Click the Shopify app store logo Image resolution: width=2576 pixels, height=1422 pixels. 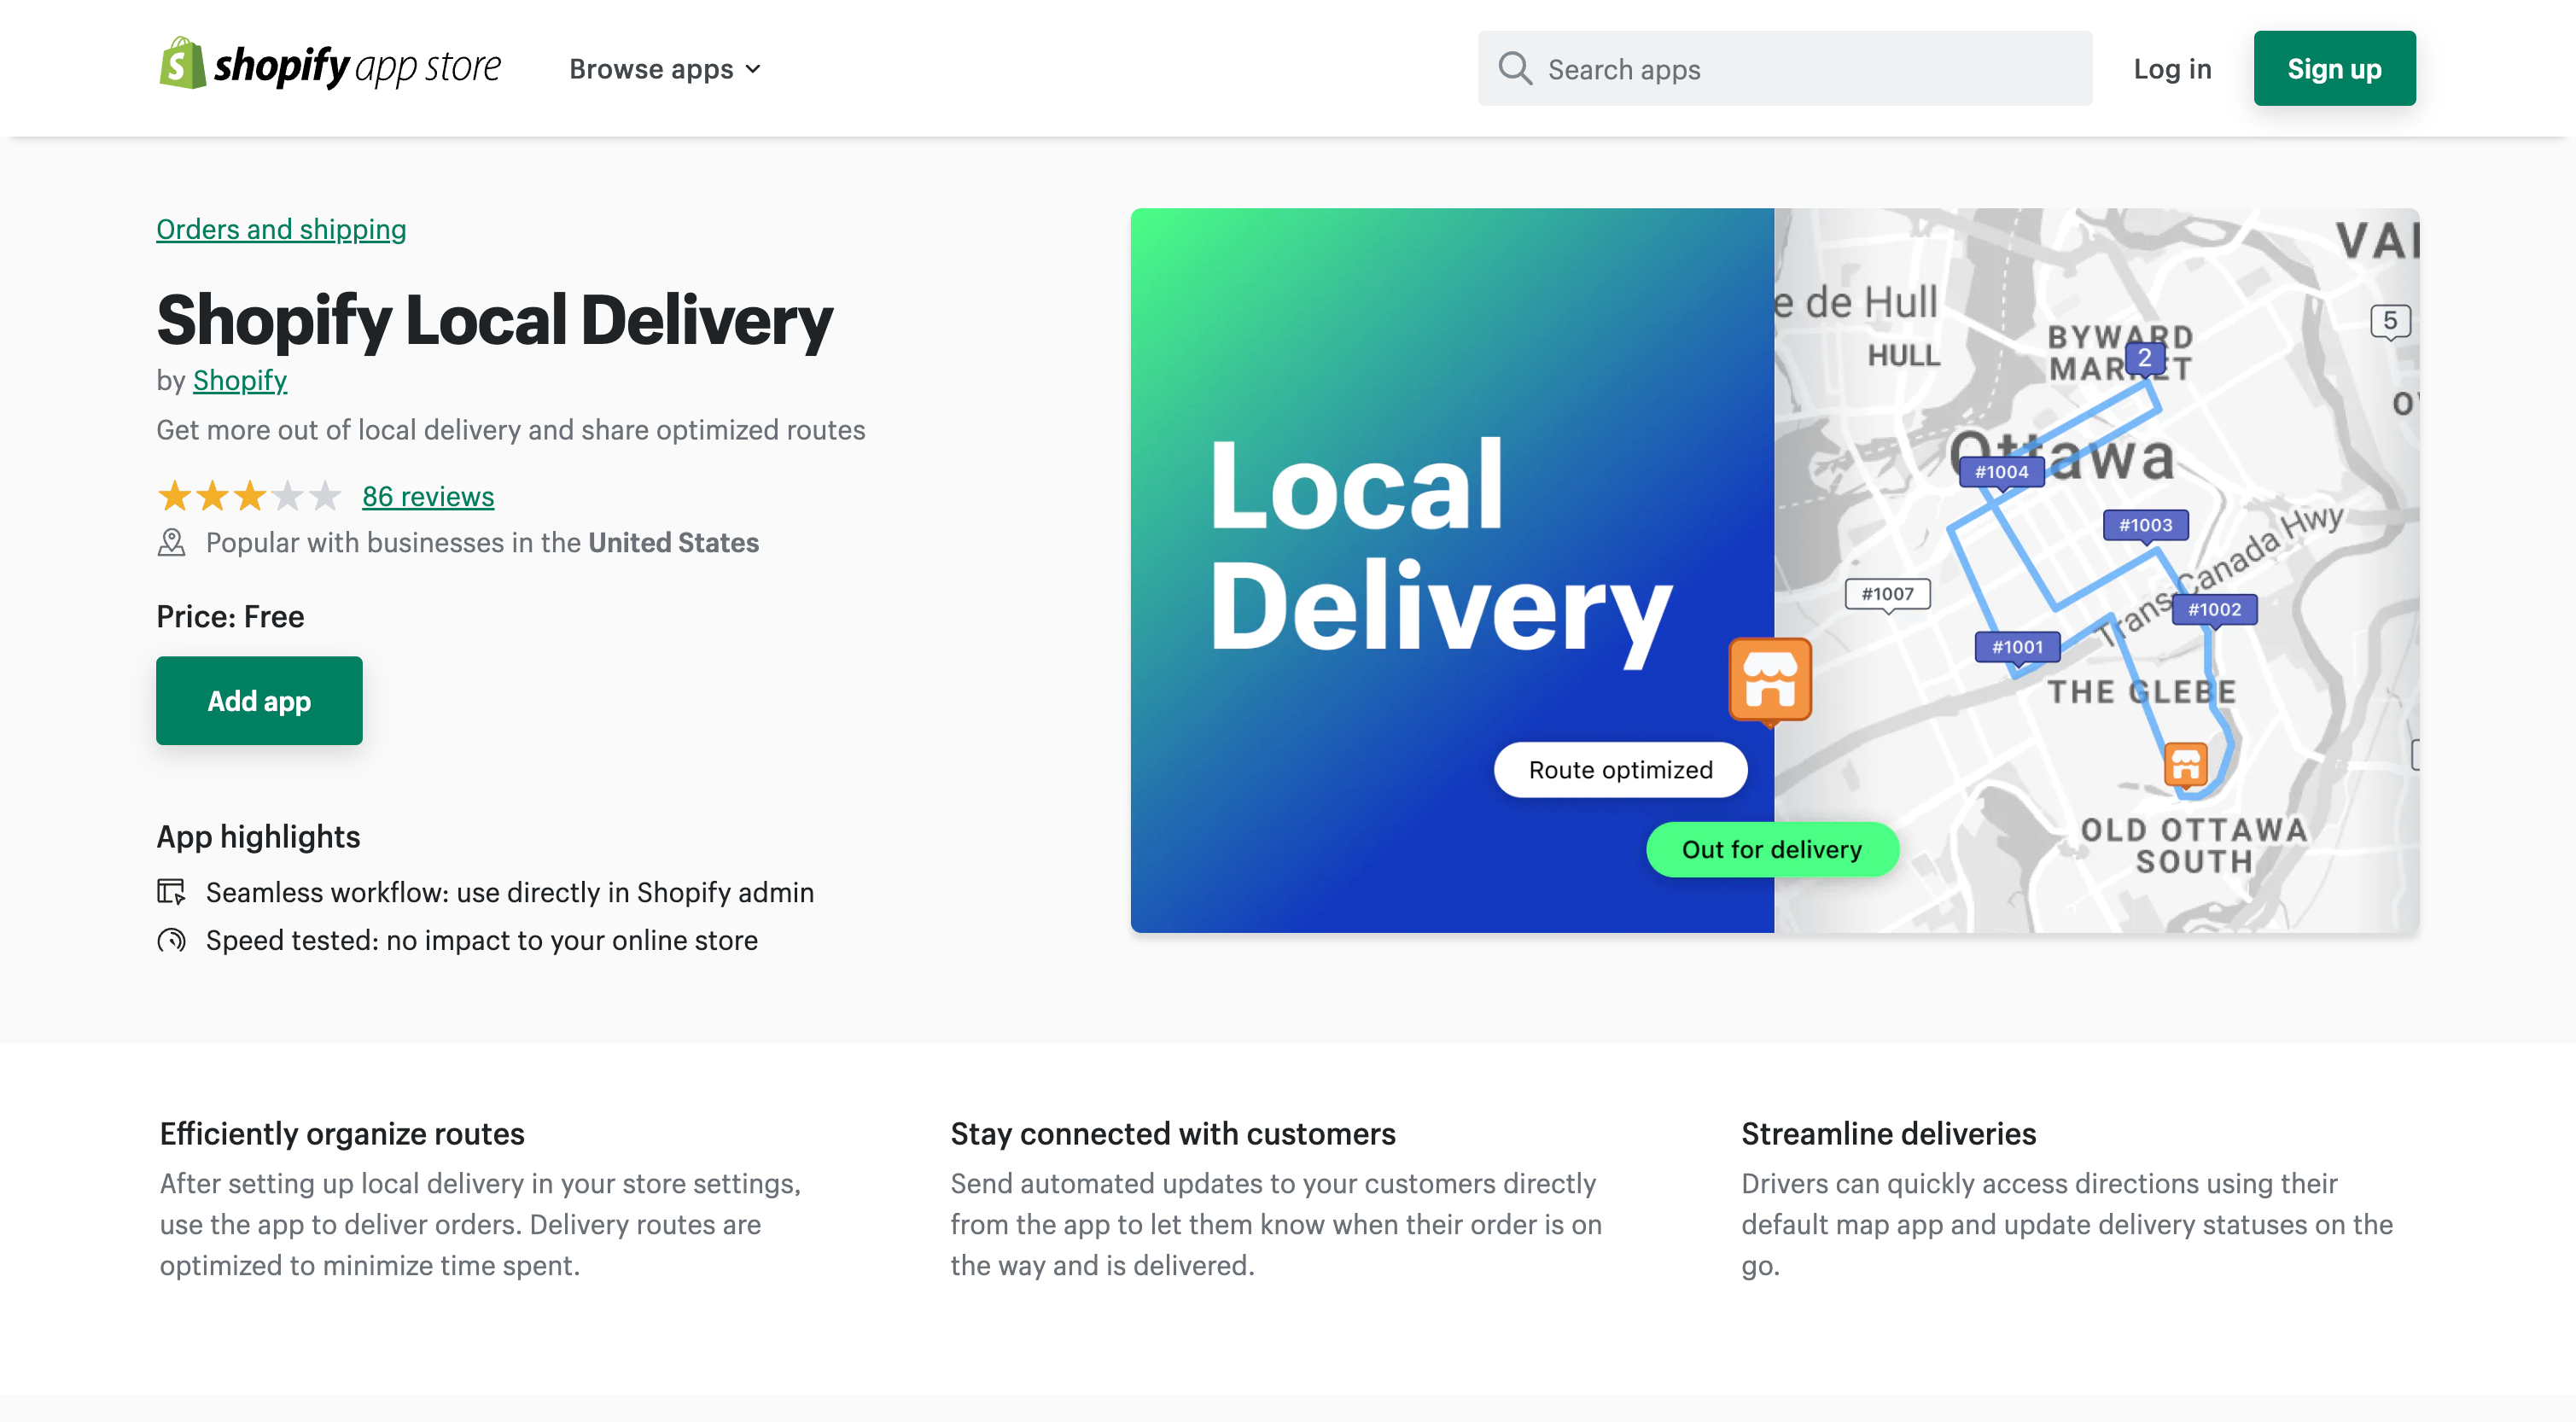(330, 65)
